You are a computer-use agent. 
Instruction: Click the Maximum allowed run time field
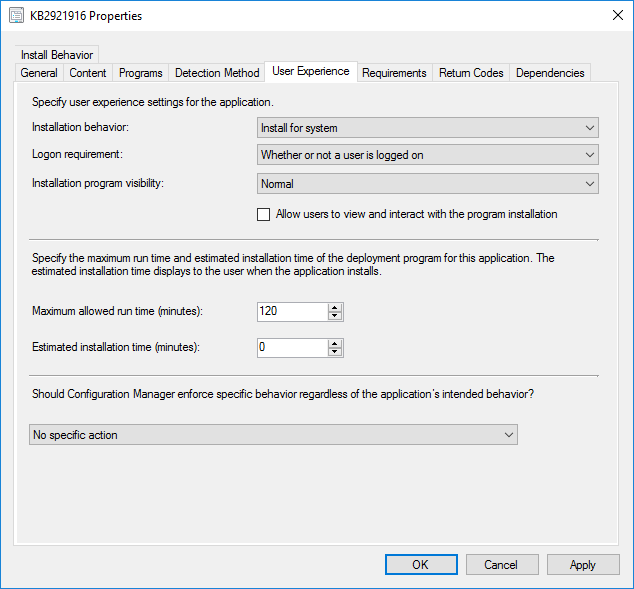pyautogui.click(x=292, y=312)
